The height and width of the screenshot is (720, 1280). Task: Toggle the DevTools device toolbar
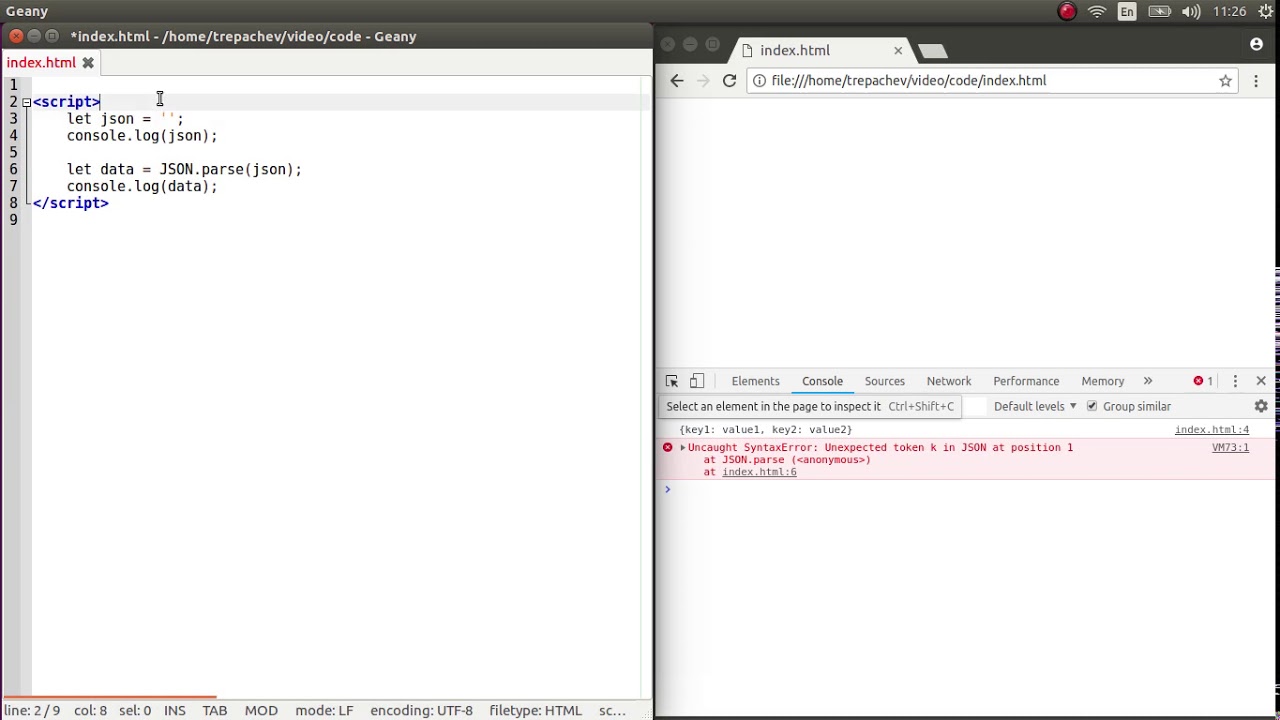[x=697, y=381]
